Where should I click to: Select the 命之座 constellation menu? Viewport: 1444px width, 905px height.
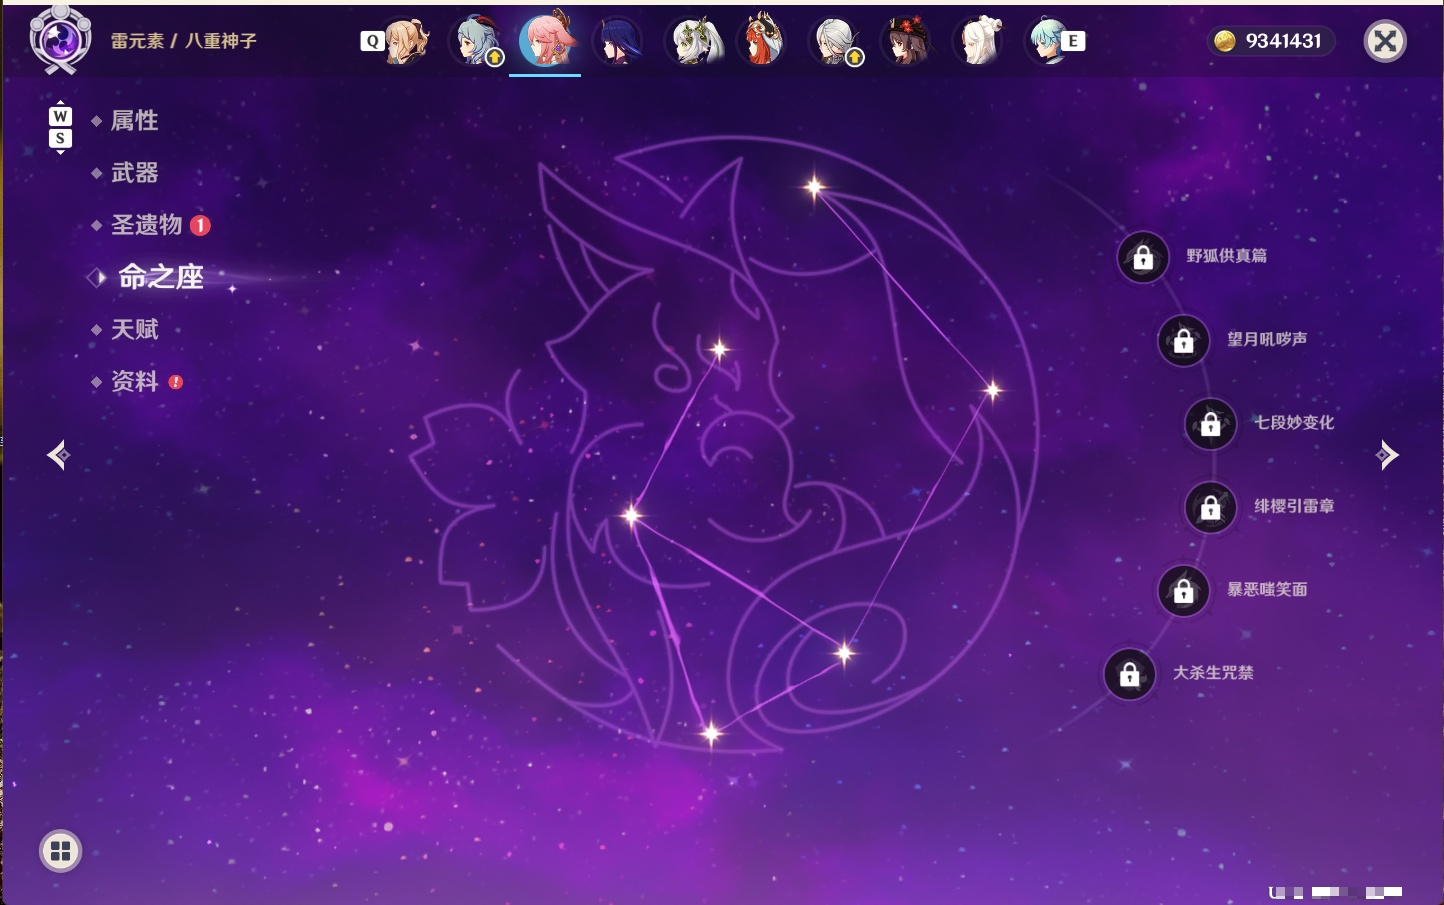point(160,277)
